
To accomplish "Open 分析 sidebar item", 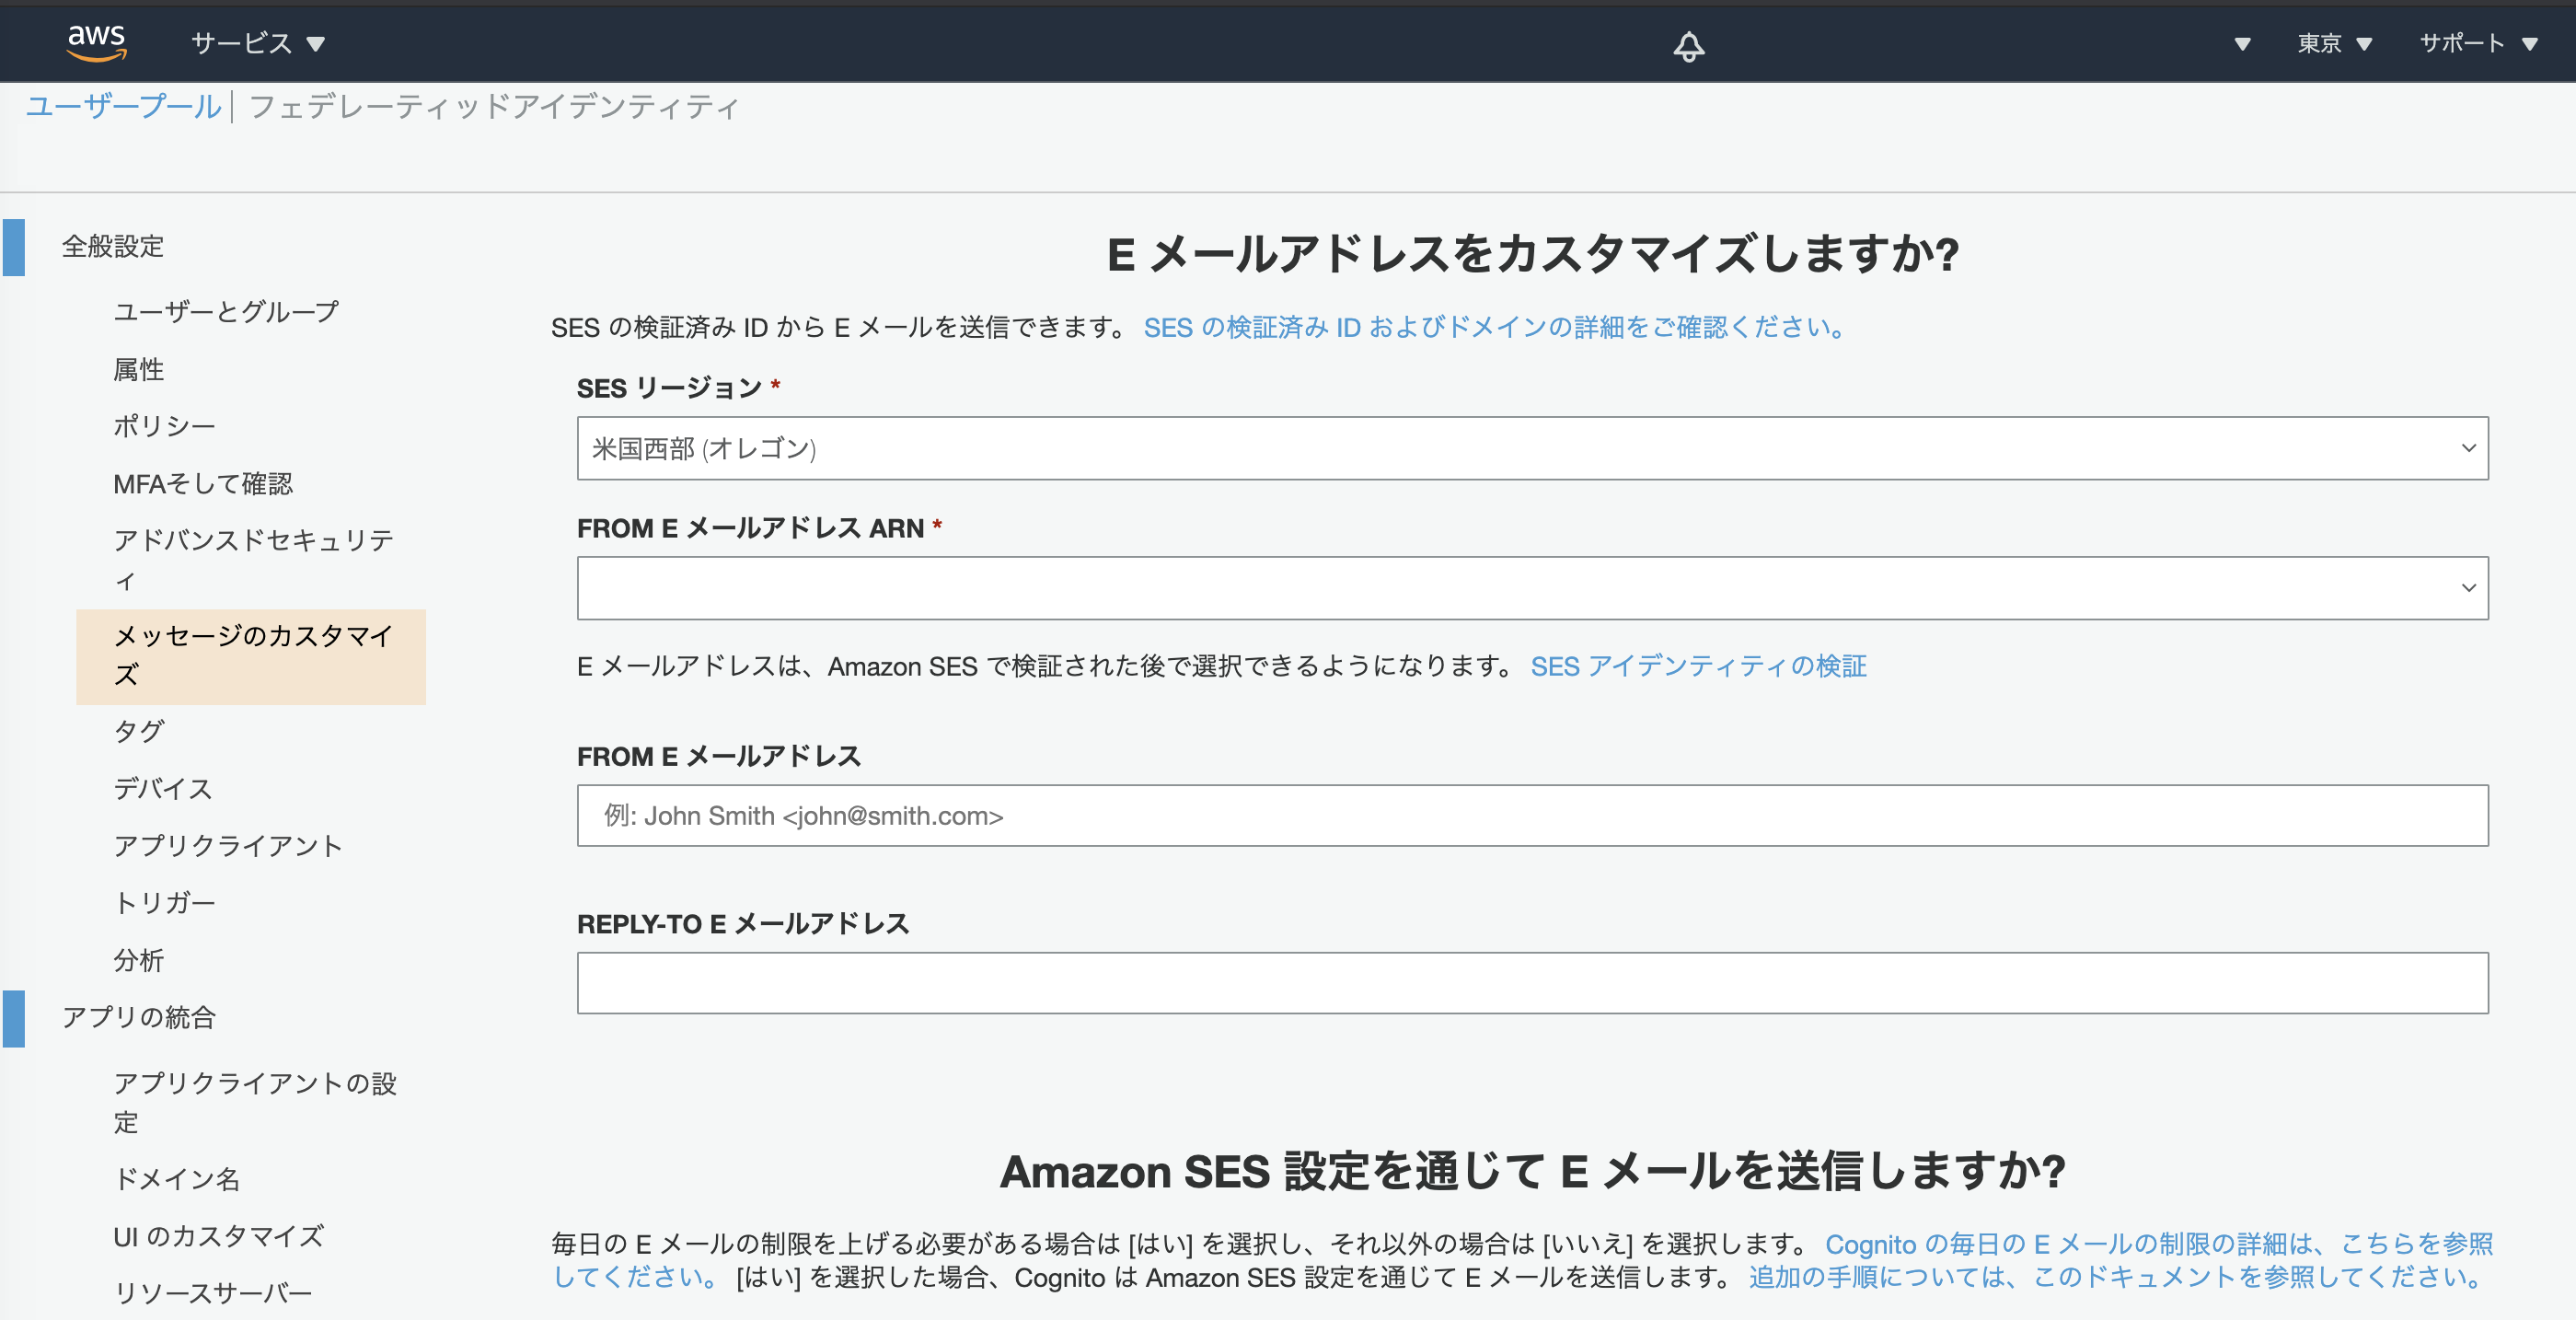I will tap(139, 961).
